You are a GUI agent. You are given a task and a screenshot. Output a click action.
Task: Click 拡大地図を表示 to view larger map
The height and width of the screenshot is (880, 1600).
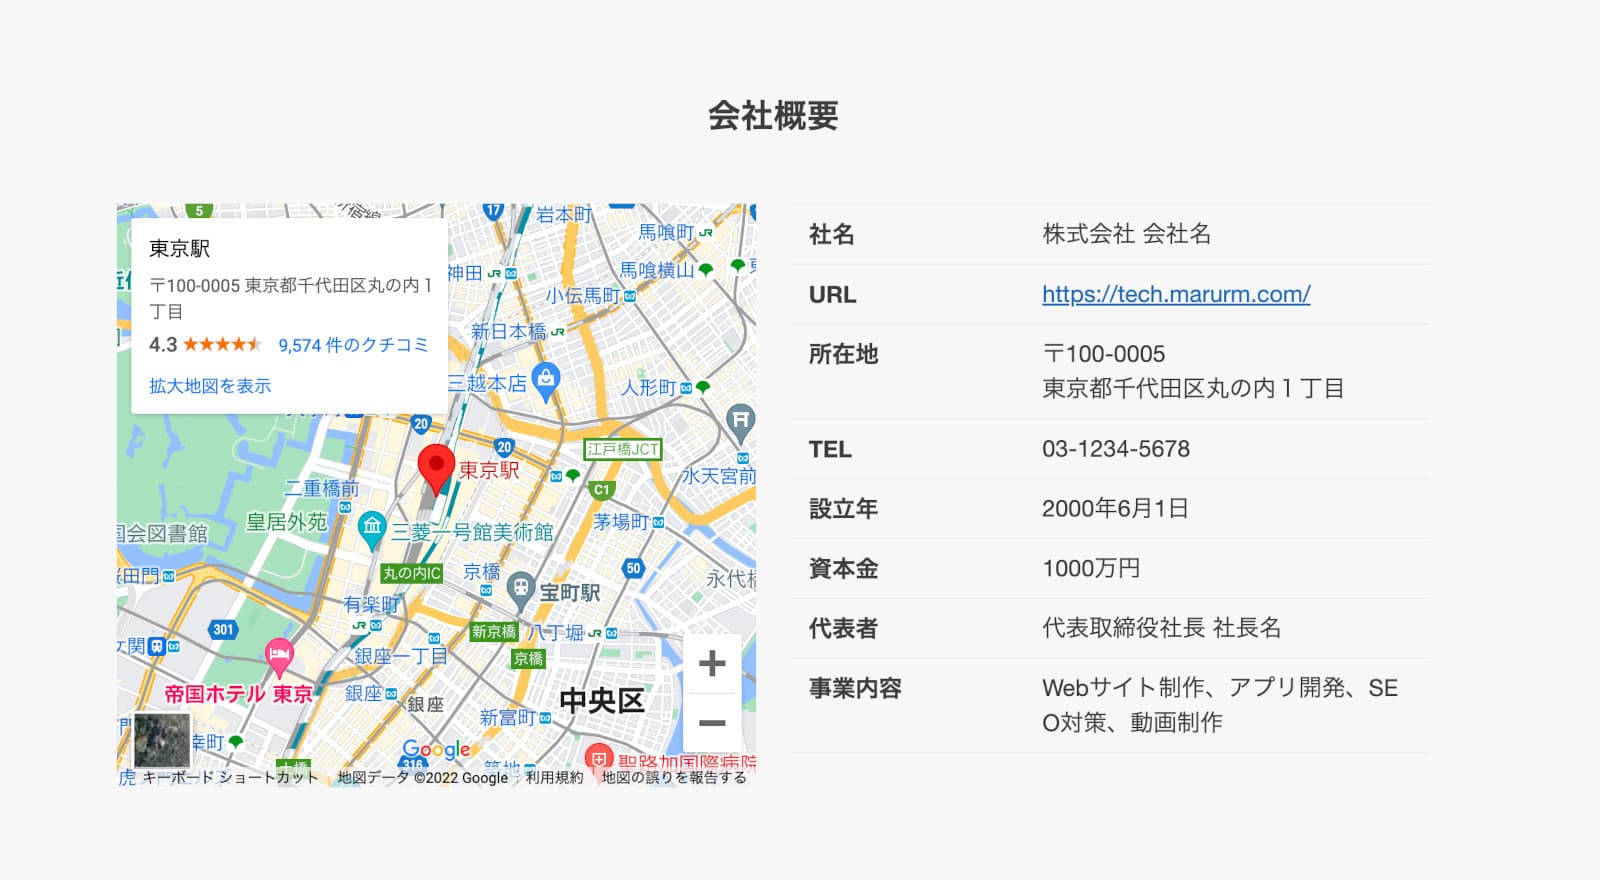210,386
